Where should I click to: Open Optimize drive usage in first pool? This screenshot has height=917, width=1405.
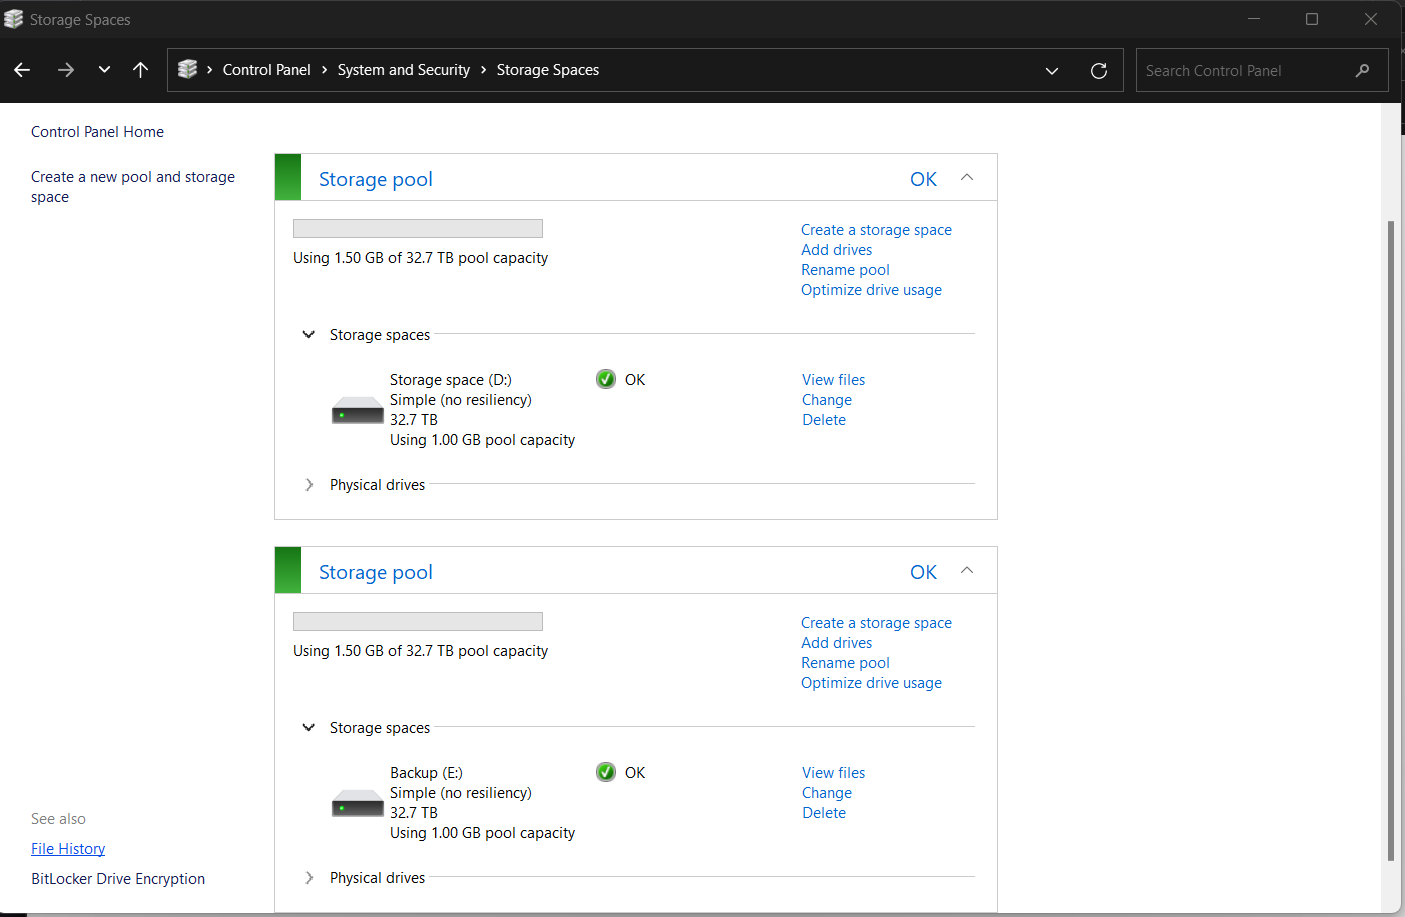[871, 290]
